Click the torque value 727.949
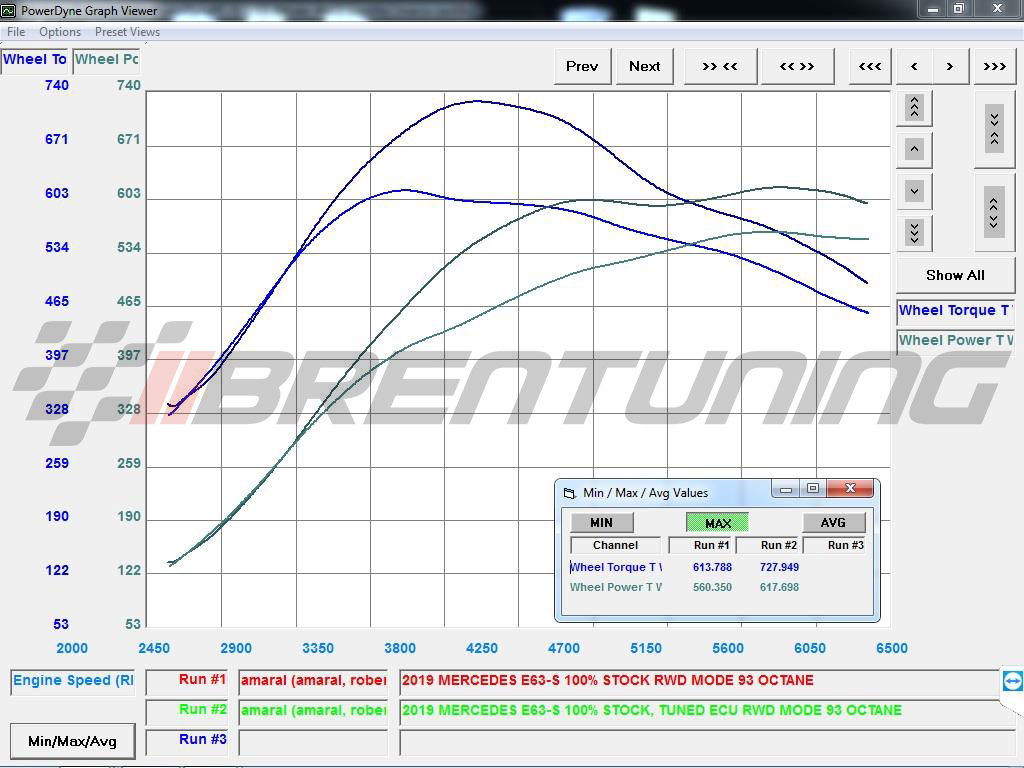Image resolution: width=1024 pixels, height=768 pixels. [779, 568]
